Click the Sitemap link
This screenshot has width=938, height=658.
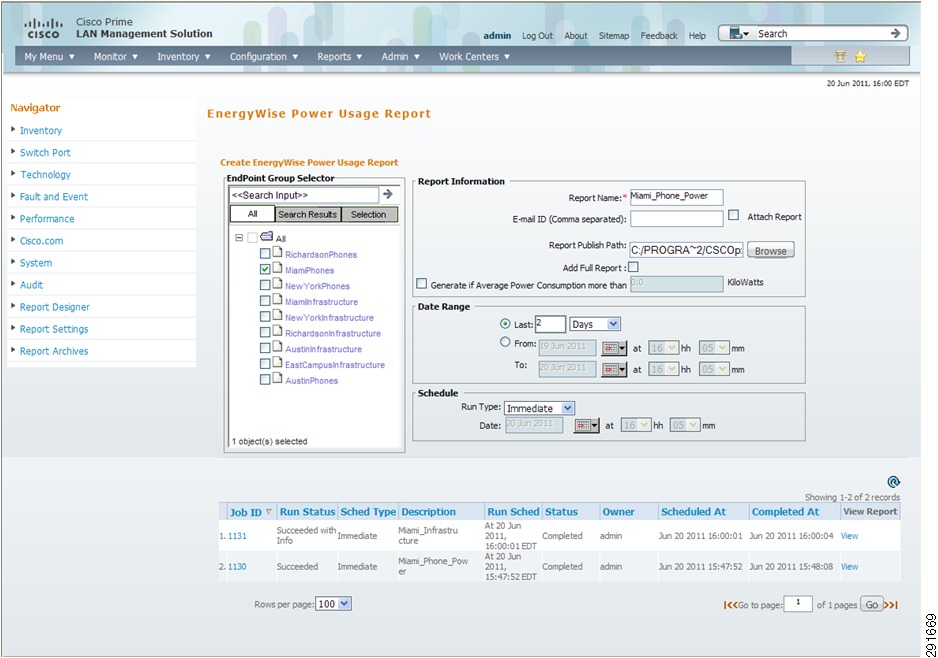tap(614, 36)
